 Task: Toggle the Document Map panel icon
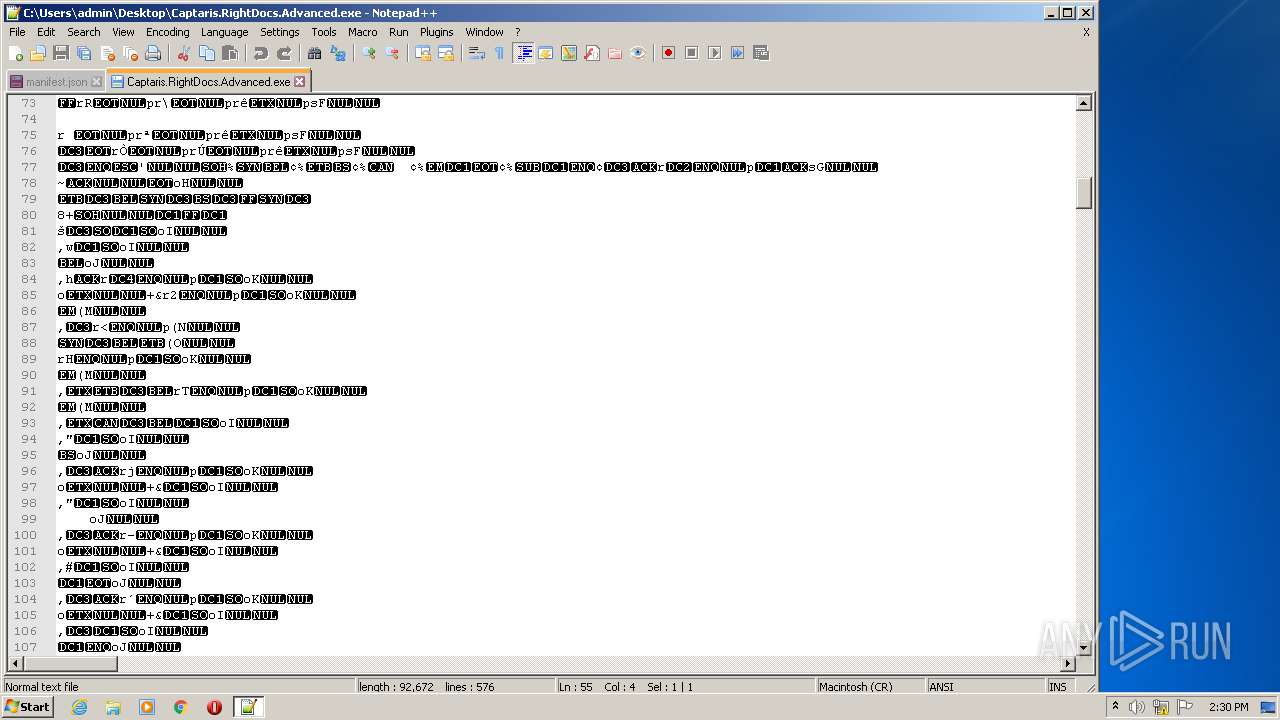click(568, 53)
